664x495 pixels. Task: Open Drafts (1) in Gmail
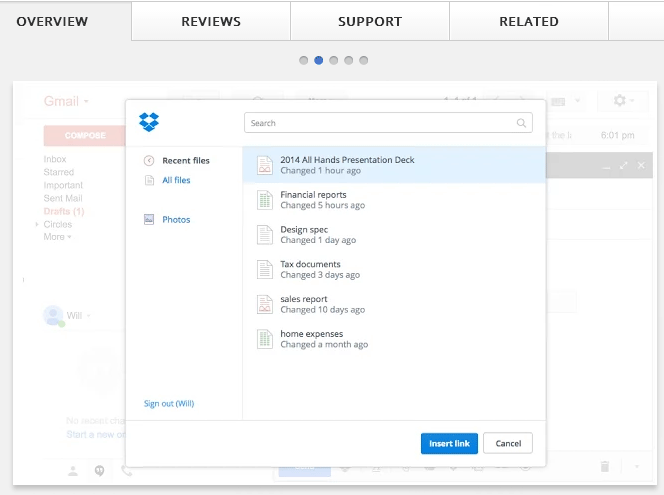64,211
